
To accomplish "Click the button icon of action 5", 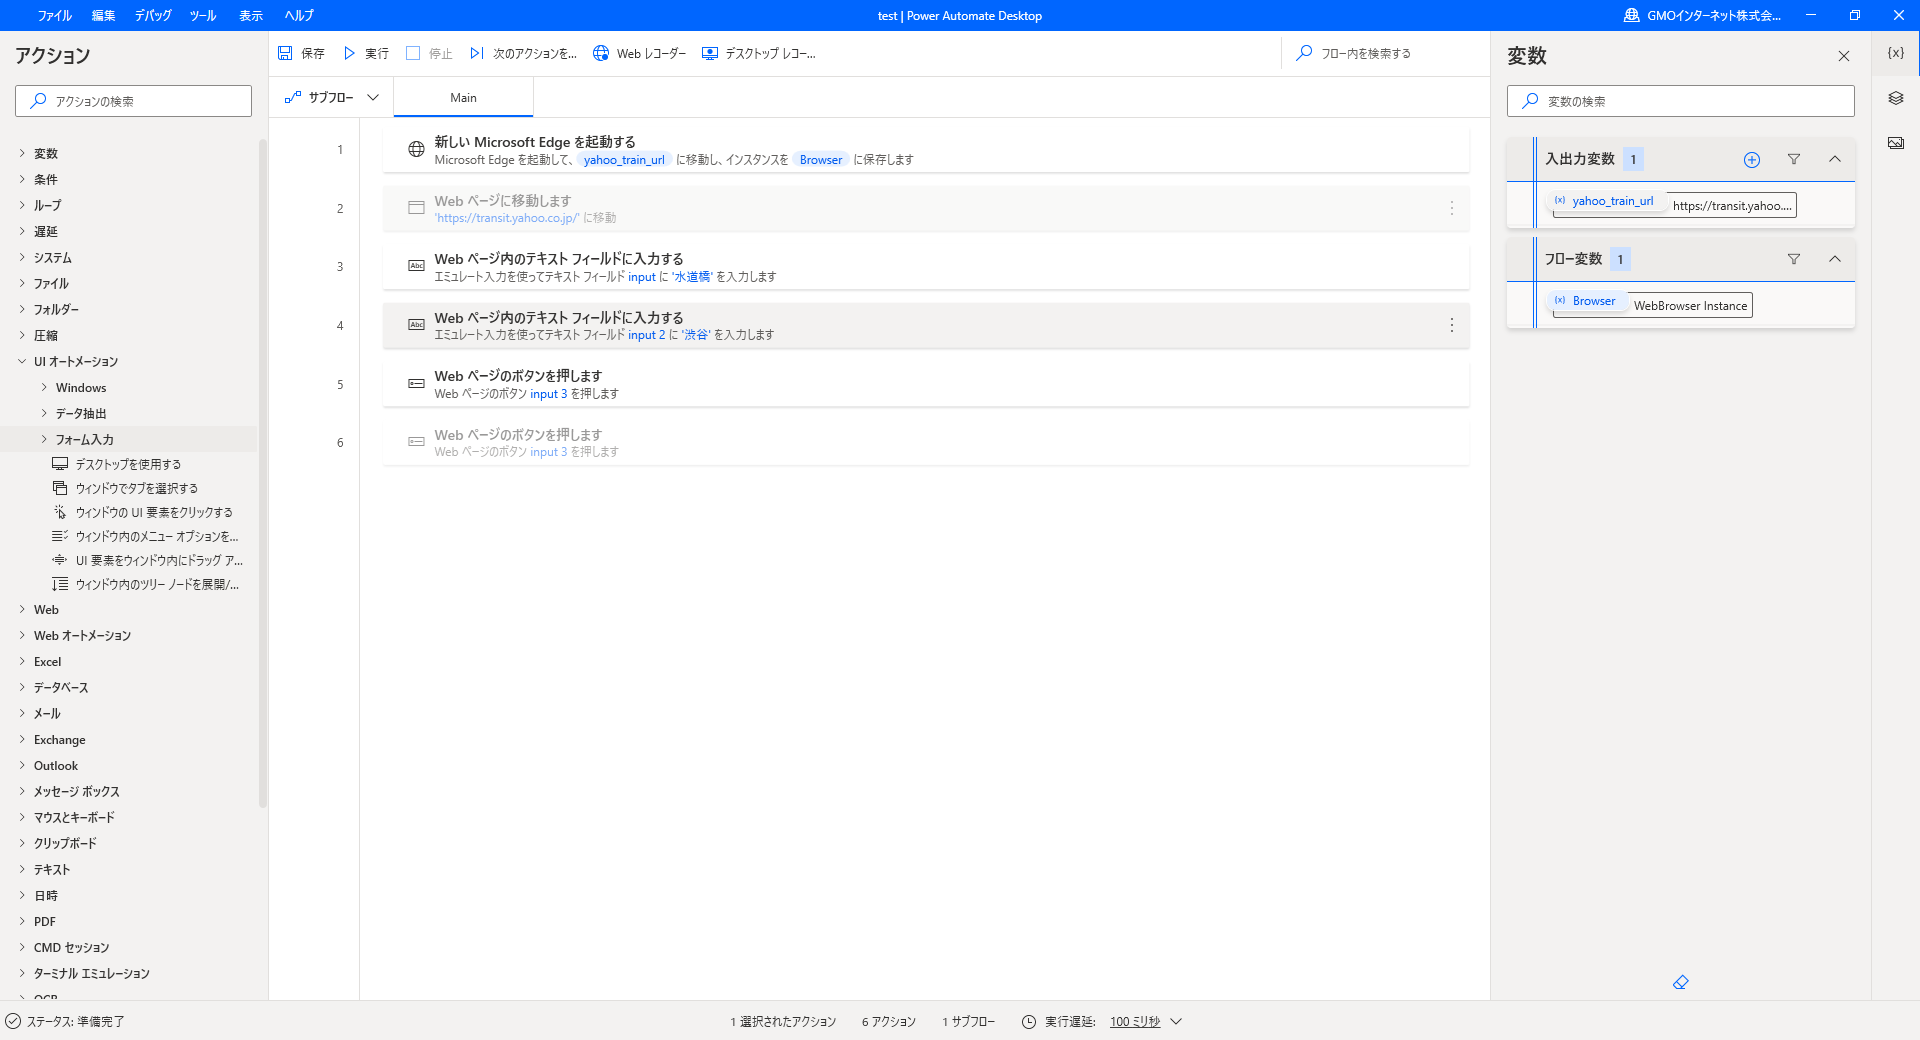I will click(x=416, y=384).
